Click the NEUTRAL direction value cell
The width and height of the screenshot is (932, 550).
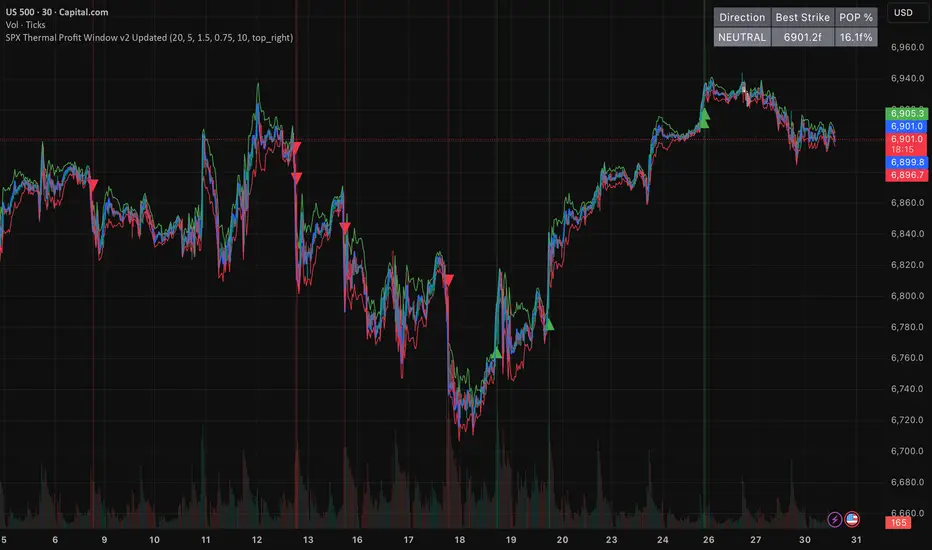point(742,37)
